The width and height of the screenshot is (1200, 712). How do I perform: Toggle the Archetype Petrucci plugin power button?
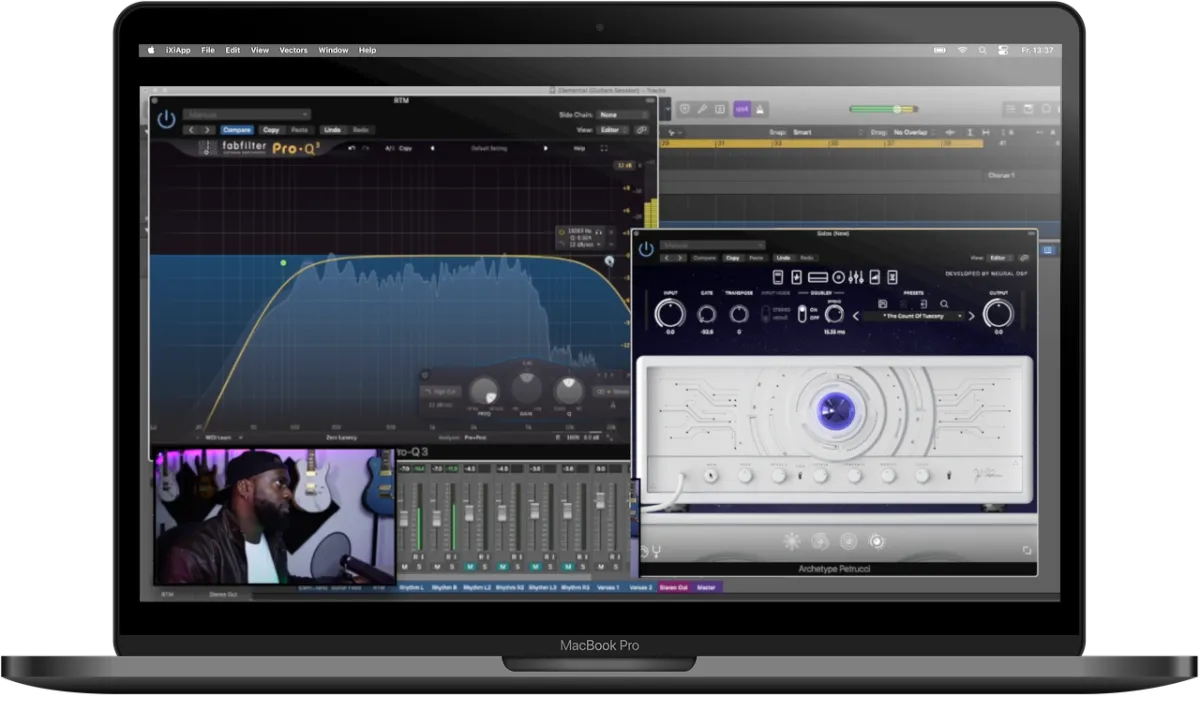coord(646,249)
